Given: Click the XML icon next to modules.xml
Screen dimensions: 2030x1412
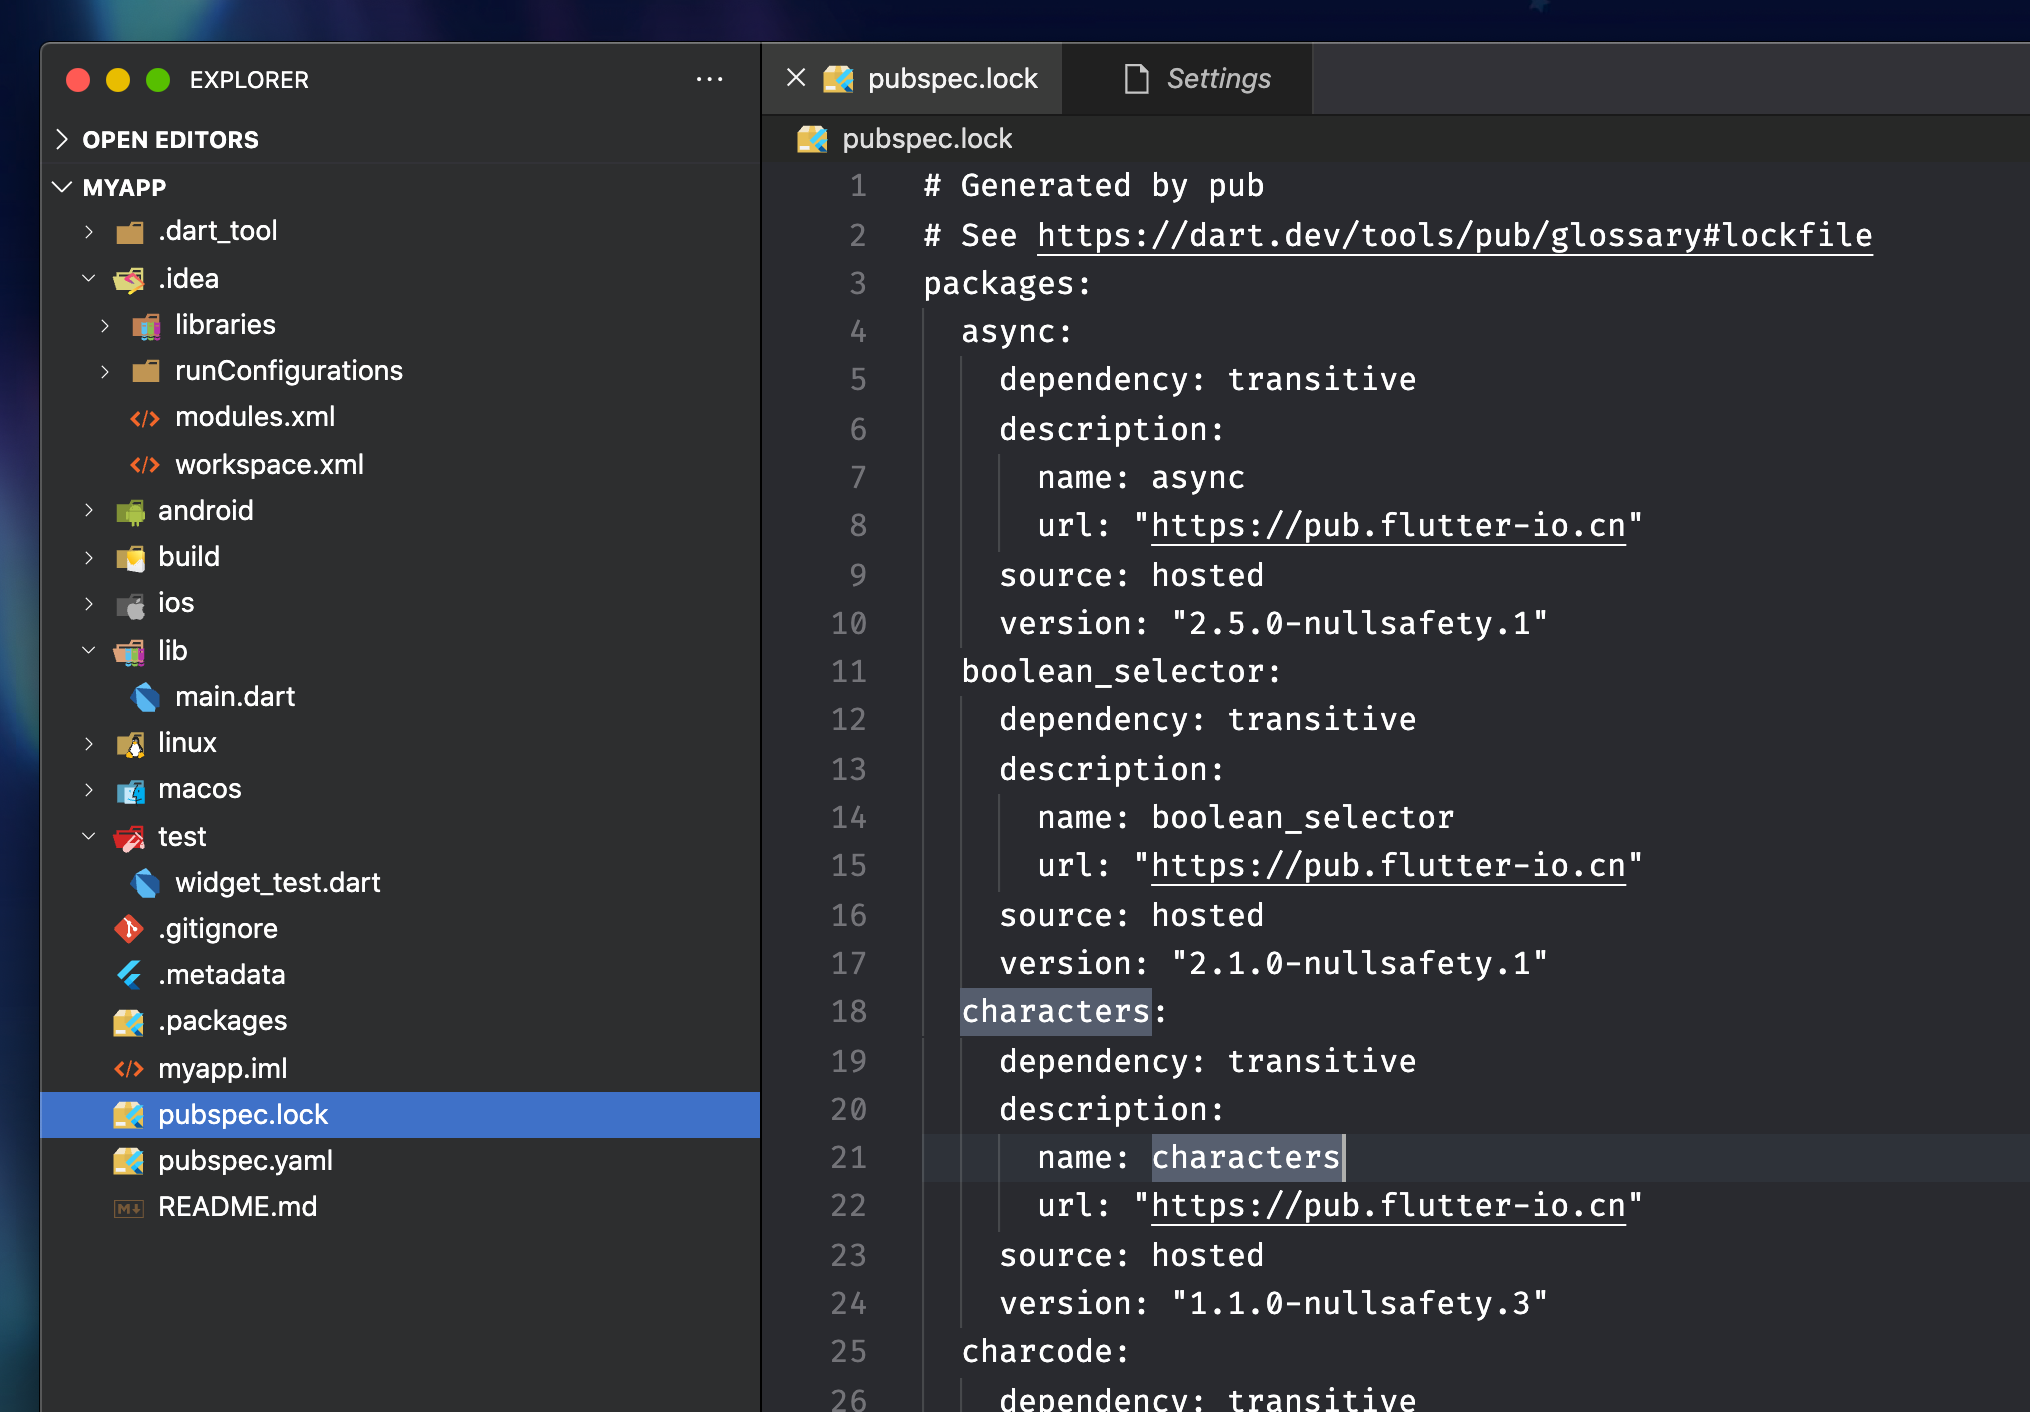Looking at the screenshot, I should pos(144,417).
